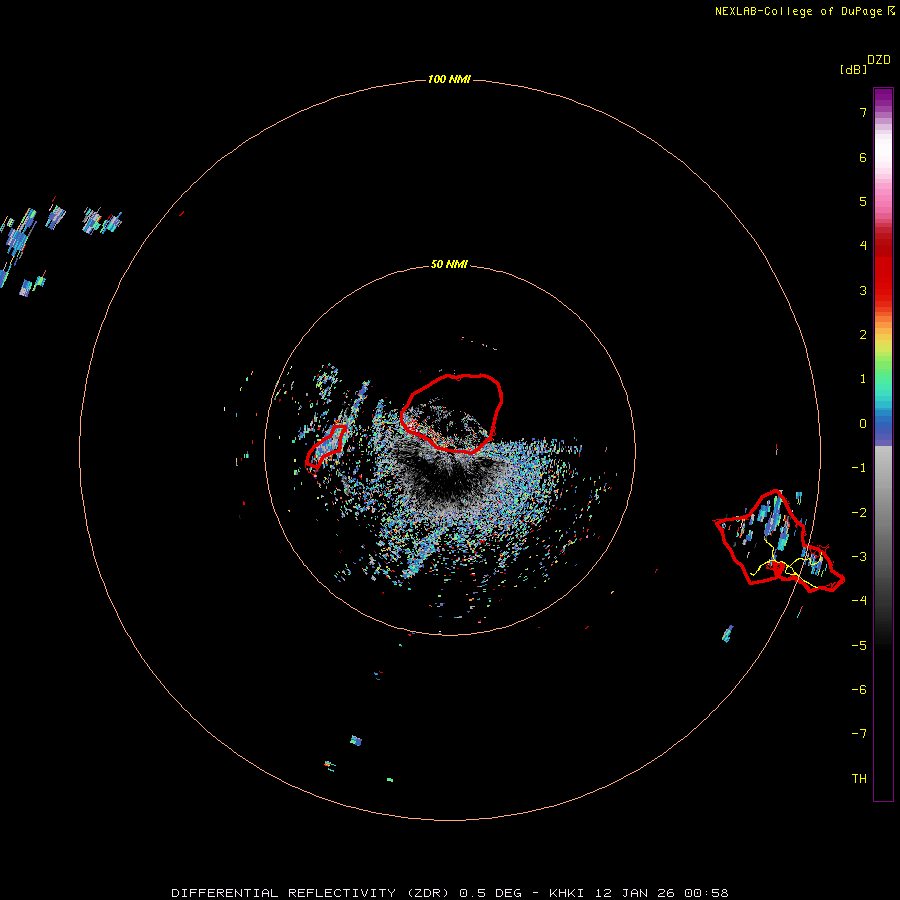Viewport: 900px width, 900px height.
Task: Click the -1 value on the color scale
Action: coord(859,468)
